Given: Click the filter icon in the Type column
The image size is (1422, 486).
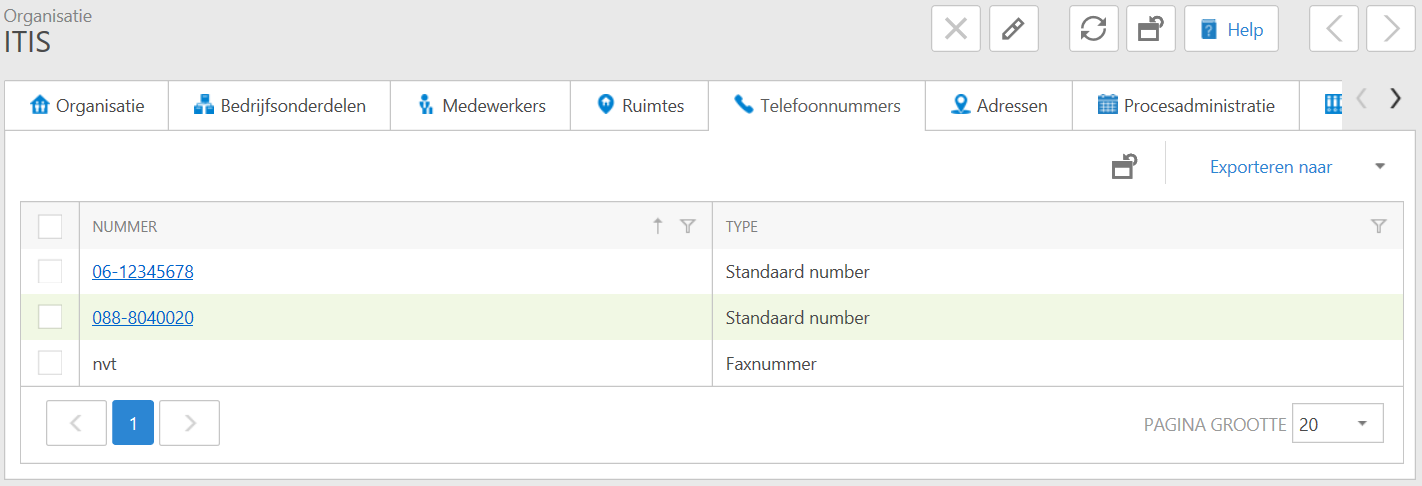Looking at the screenshot, I should coord(1378,227).
